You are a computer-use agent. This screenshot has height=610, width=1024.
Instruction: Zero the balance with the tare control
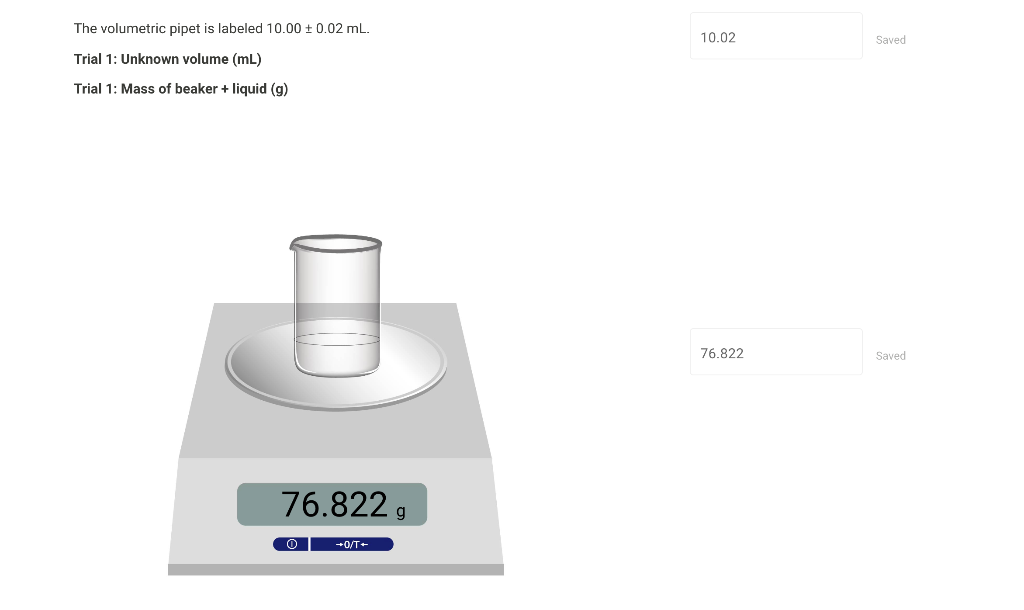point(352,544)
